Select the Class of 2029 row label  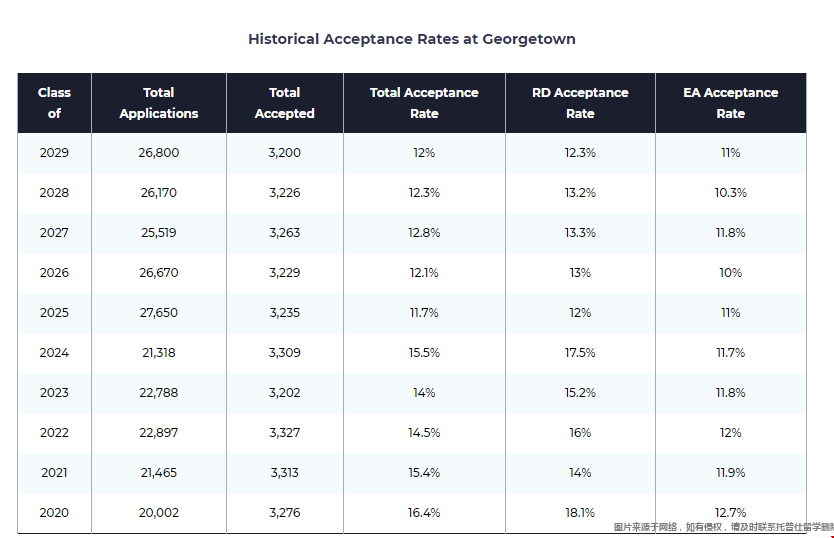54,153
